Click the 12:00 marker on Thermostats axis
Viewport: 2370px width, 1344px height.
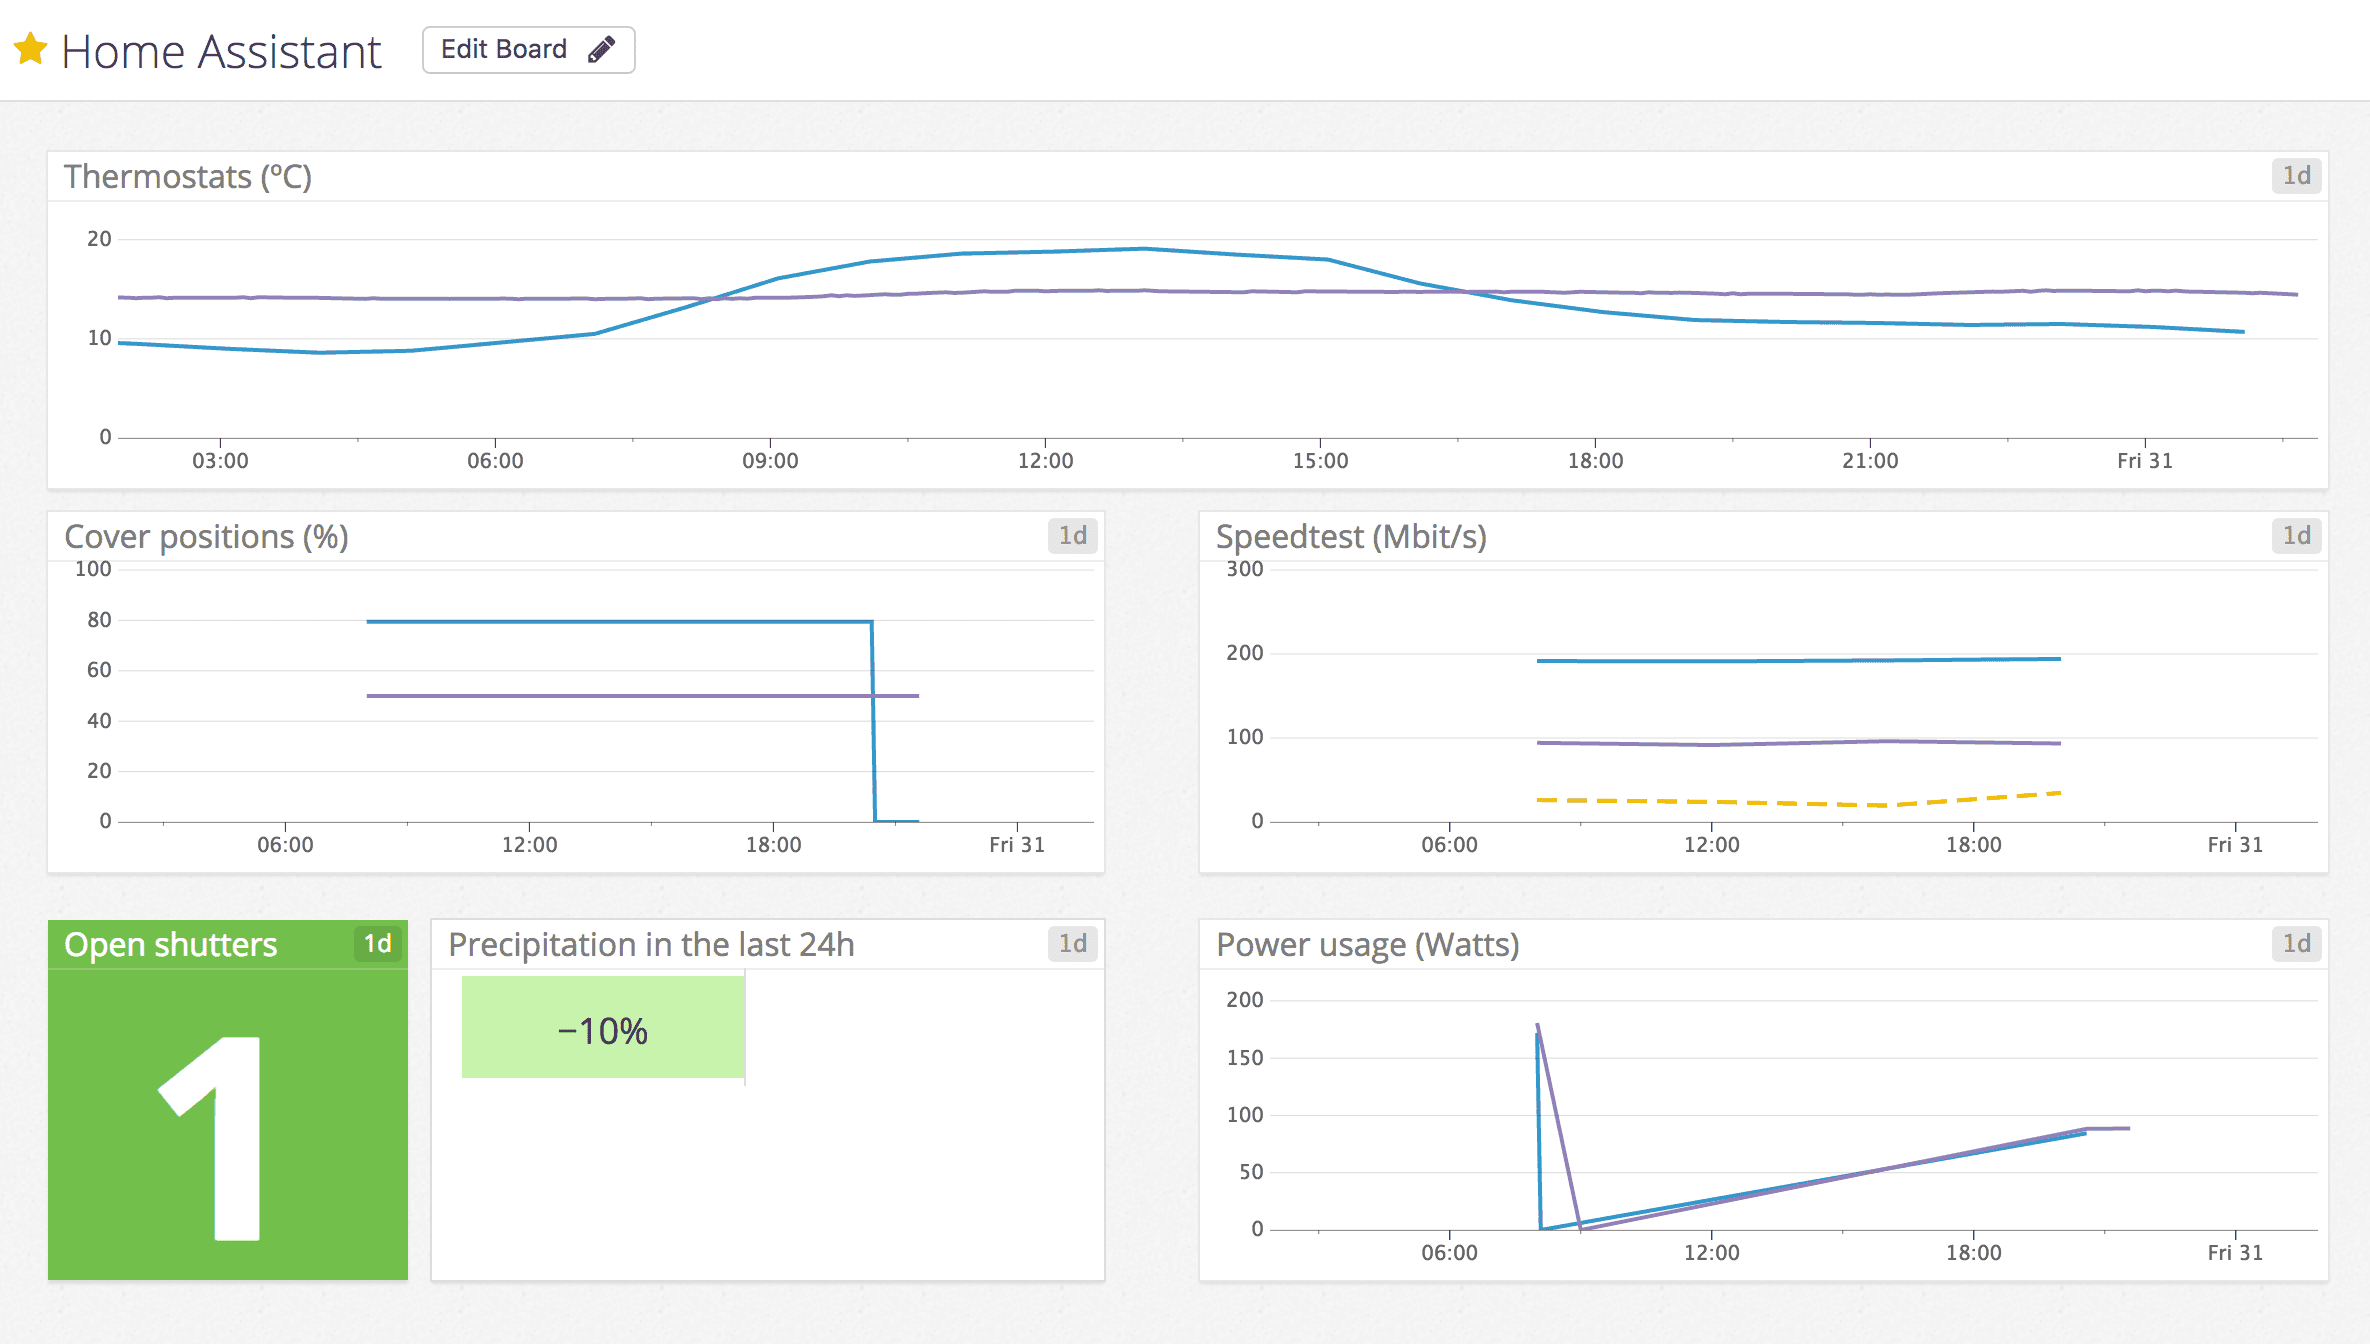(1045, 460)
